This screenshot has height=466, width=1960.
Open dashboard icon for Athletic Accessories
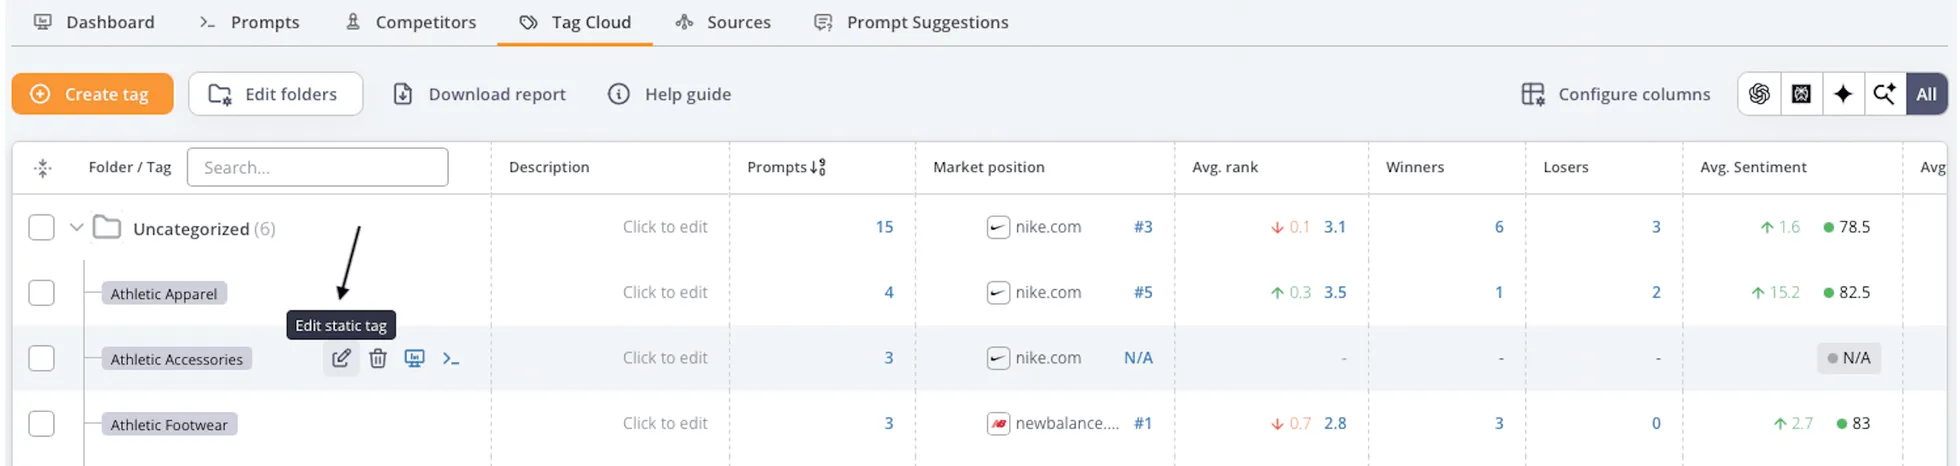tap(414, 358)
